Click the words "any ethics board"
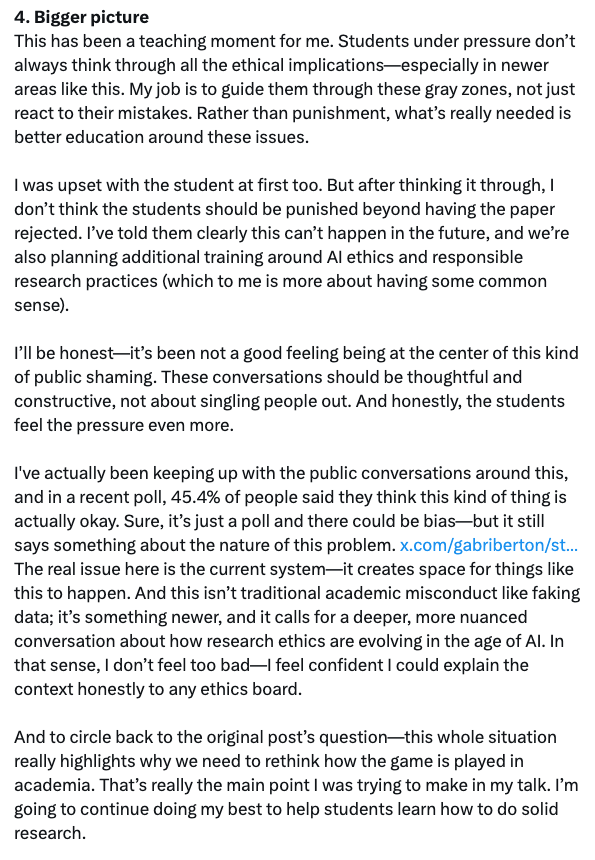This screenshot has height=860, width=595. (x=235, y=689)
